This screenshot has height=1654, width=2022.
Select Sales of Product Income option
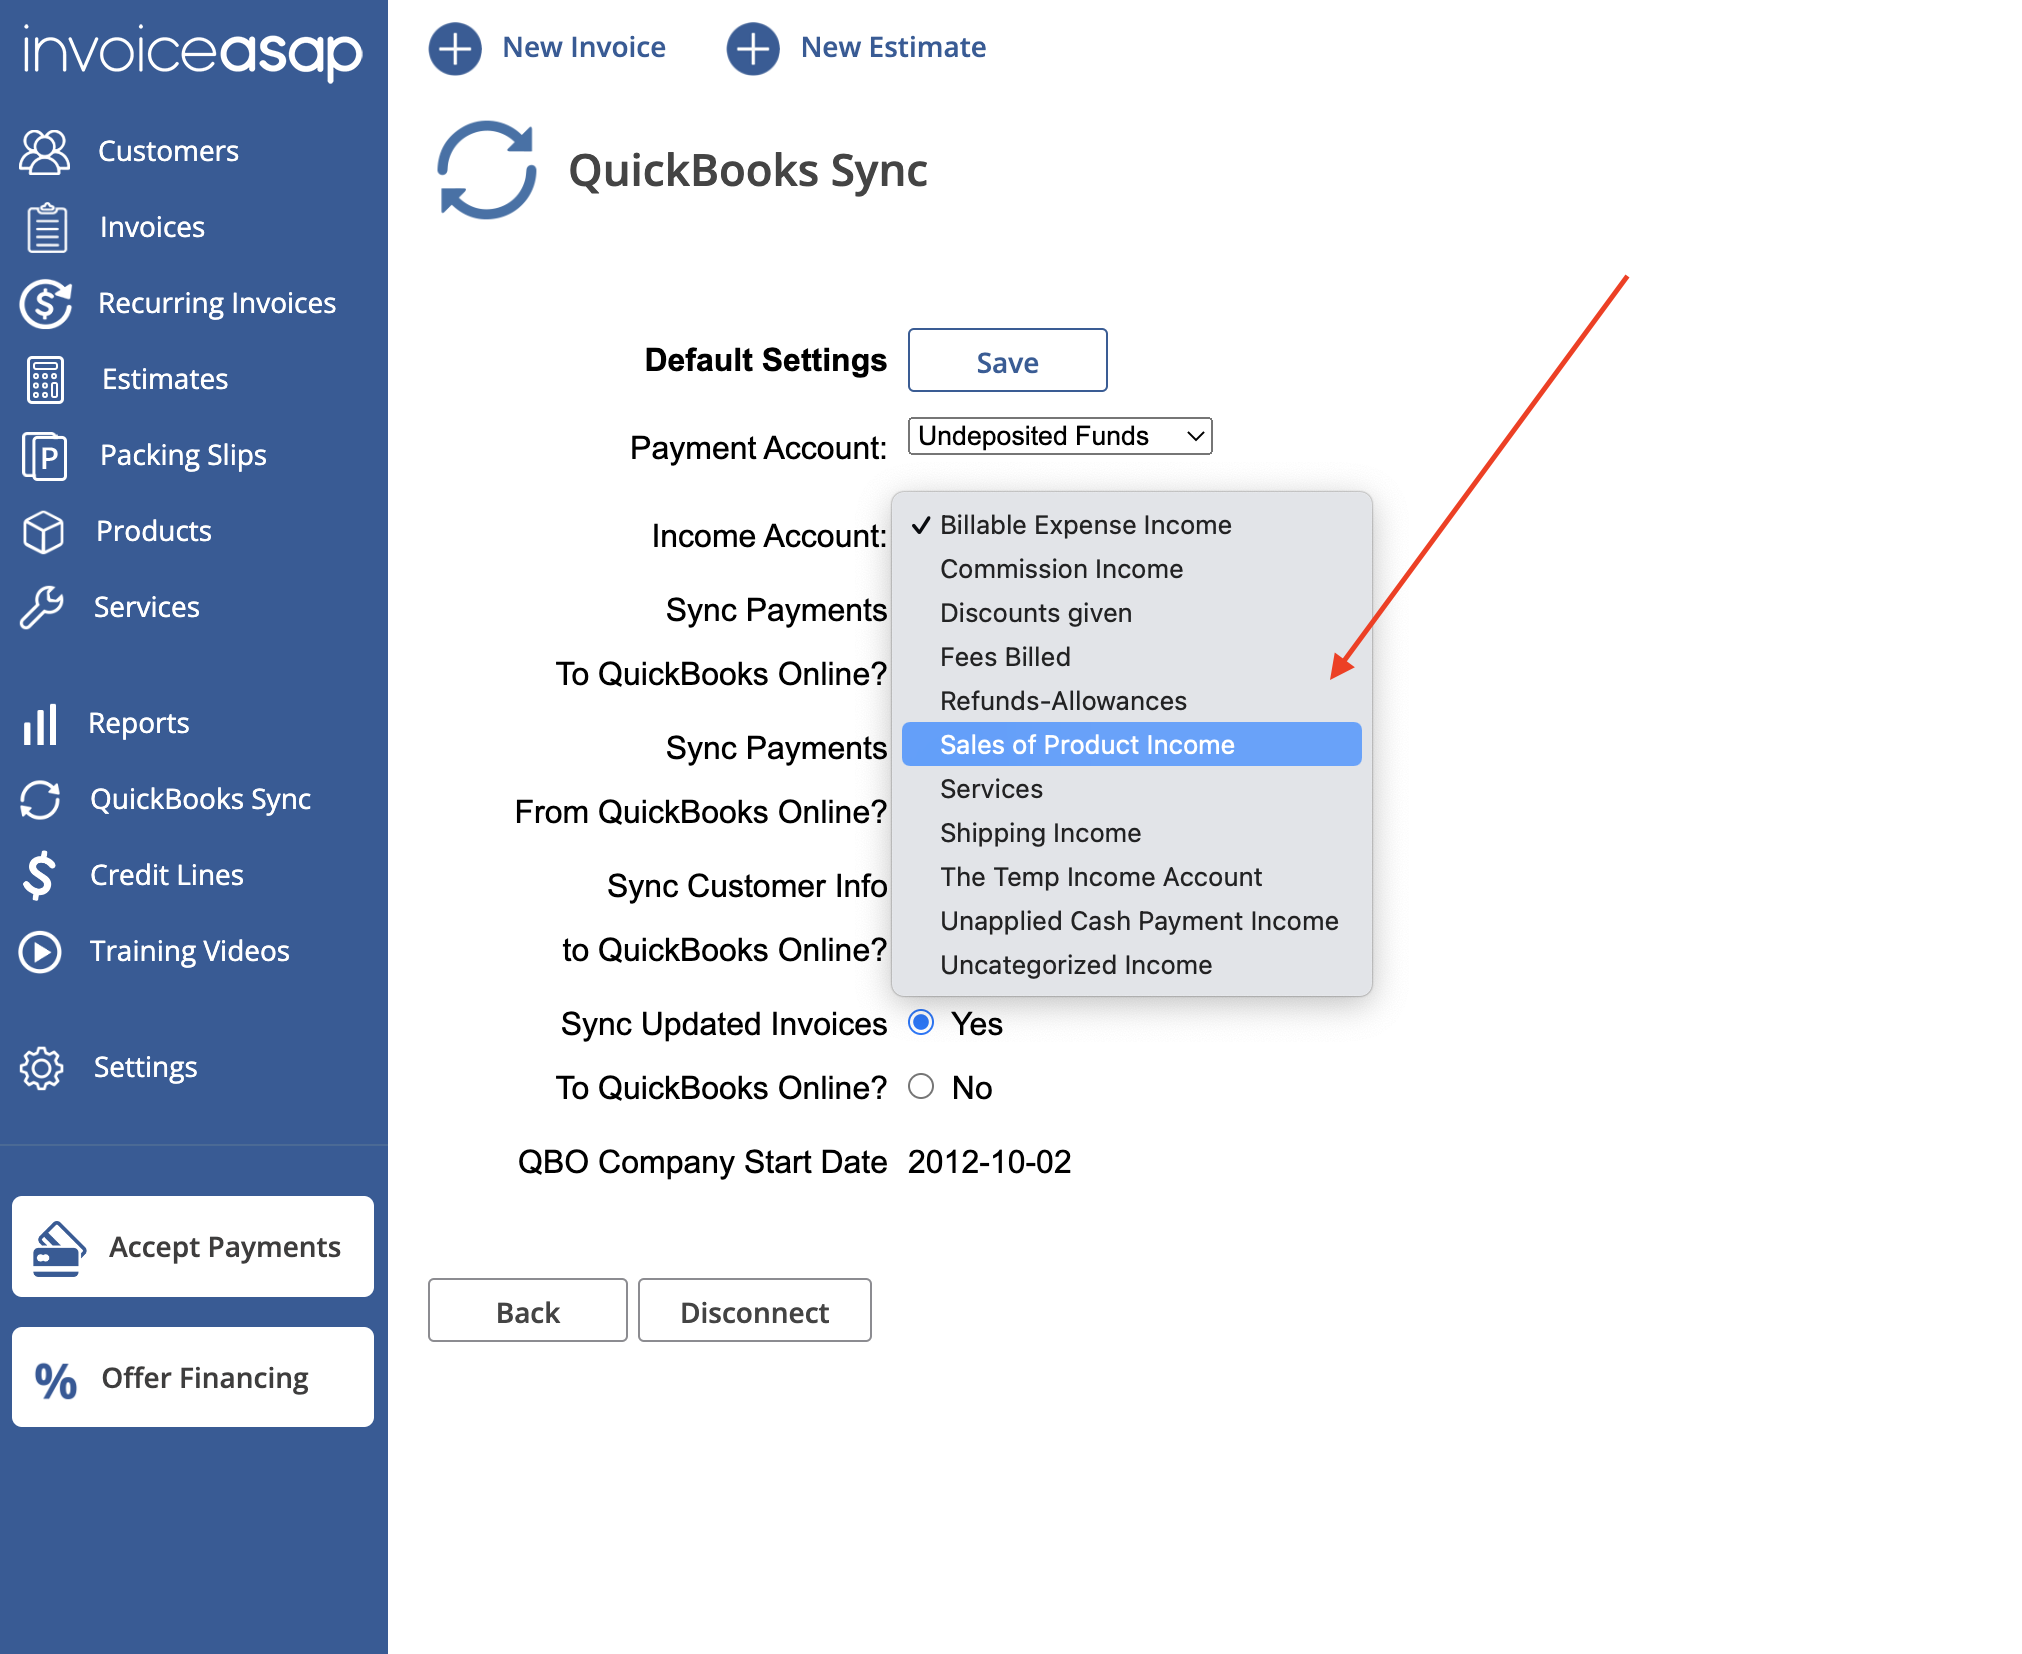click(1131, 745)
